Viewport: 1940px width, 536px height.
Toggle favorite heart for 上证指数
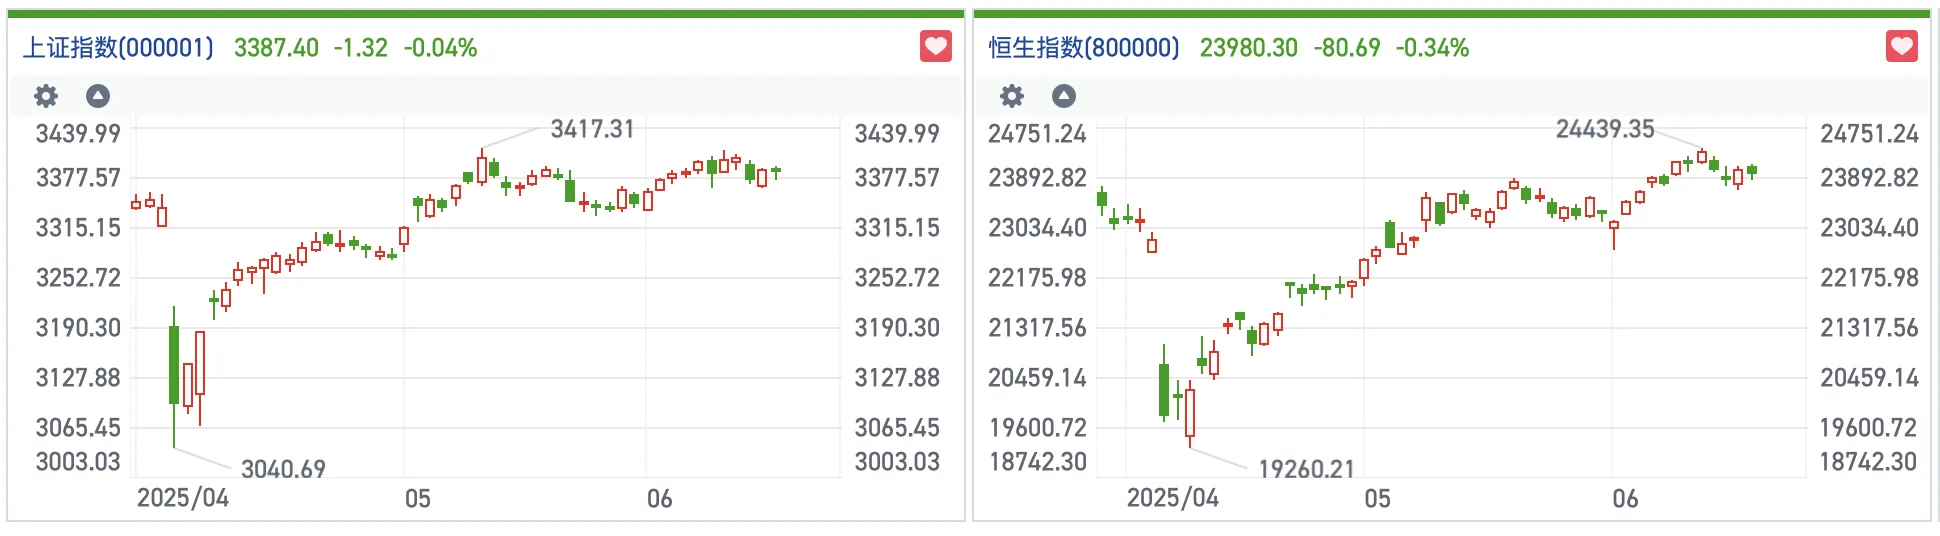(x=936, y=46)
